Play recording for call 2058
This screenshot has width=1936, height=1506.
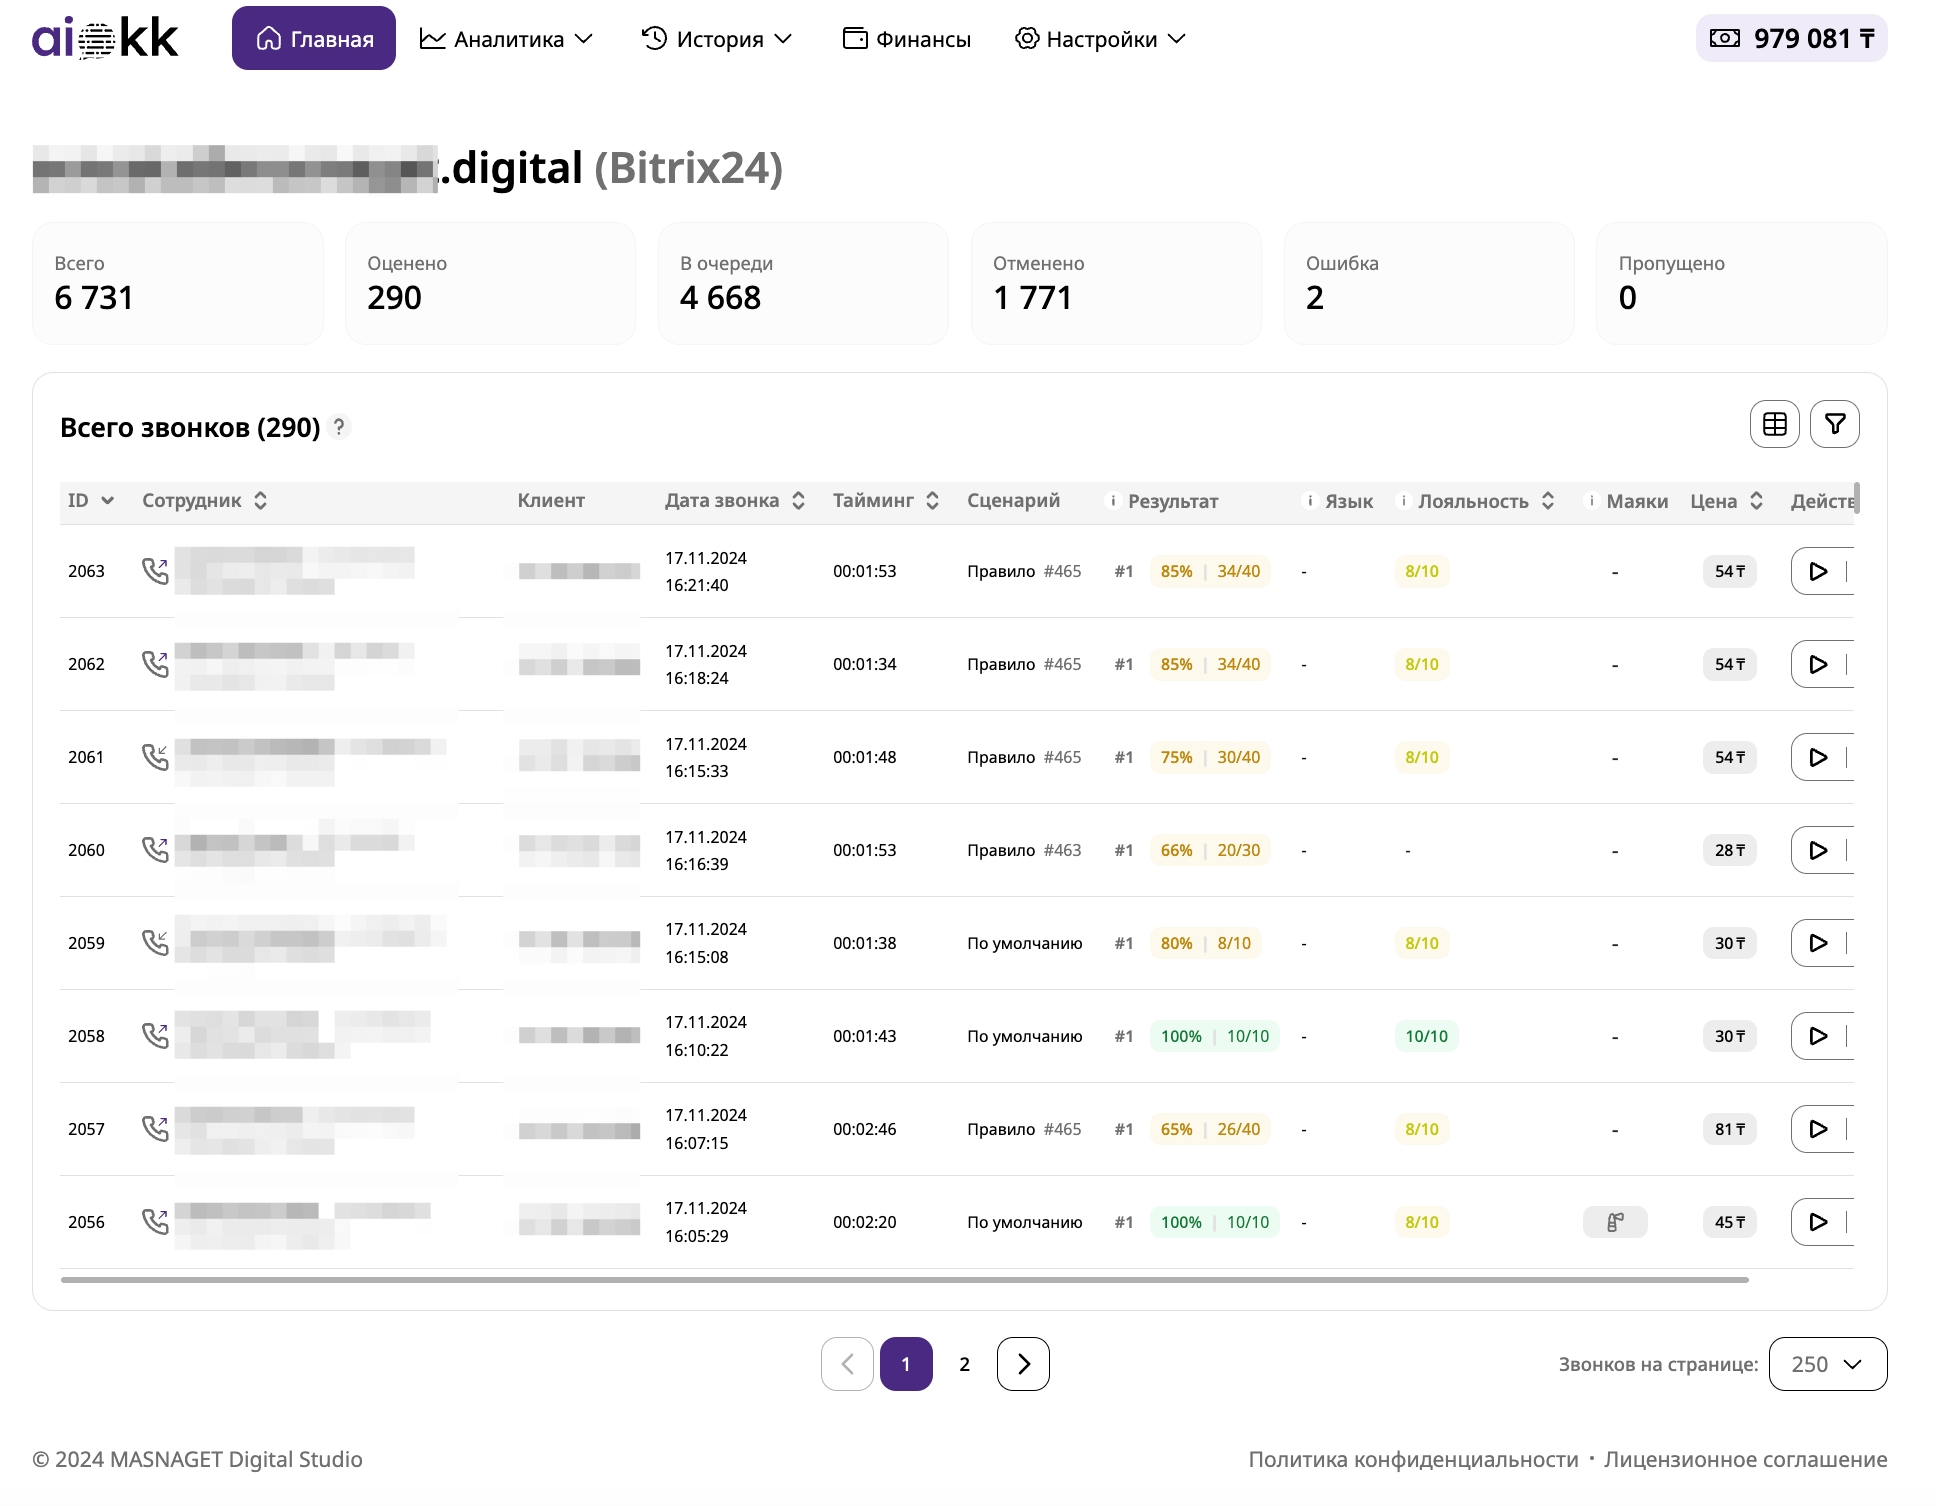[1818, 1036]
